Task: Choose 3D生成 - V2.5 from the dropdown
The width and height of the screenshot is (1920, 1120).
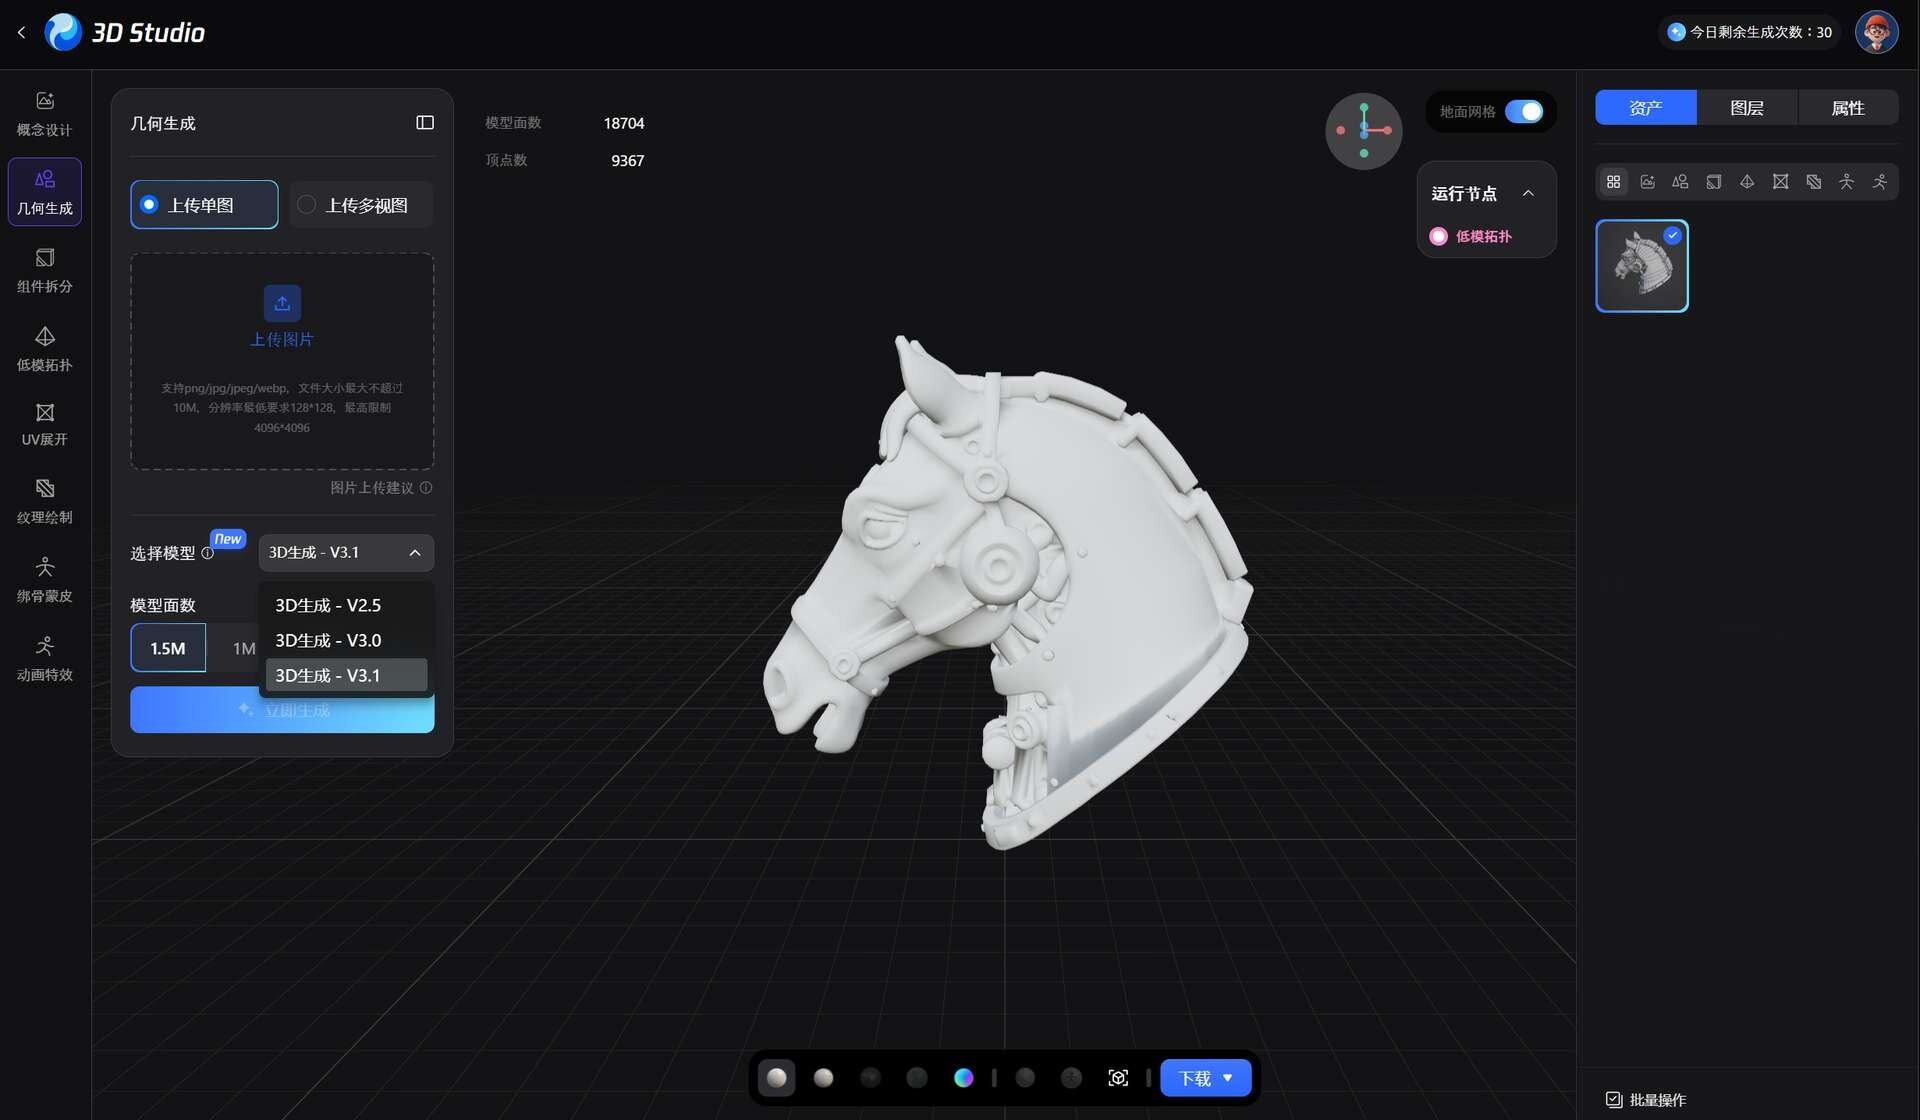Action: click(328, 605)
